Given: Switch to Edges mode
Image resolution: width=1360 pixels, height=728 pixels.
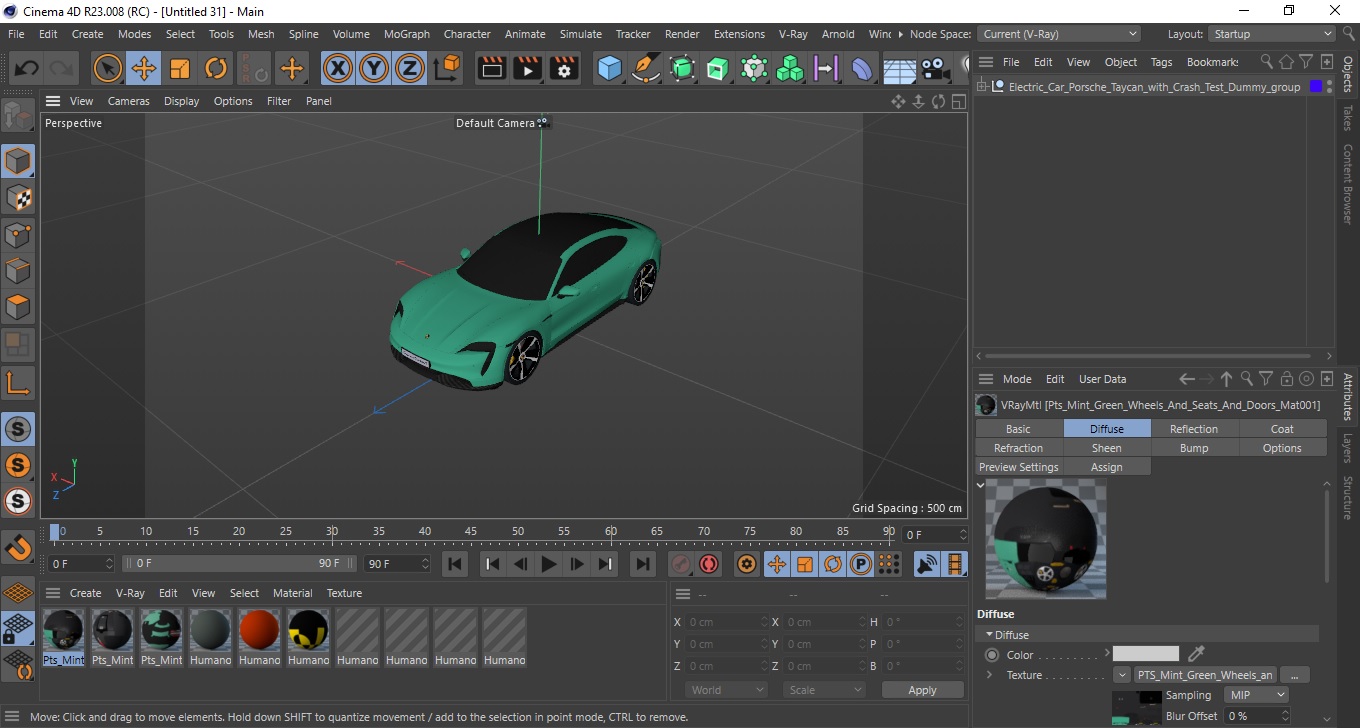Looking at the screenshot, I should 18,270.
